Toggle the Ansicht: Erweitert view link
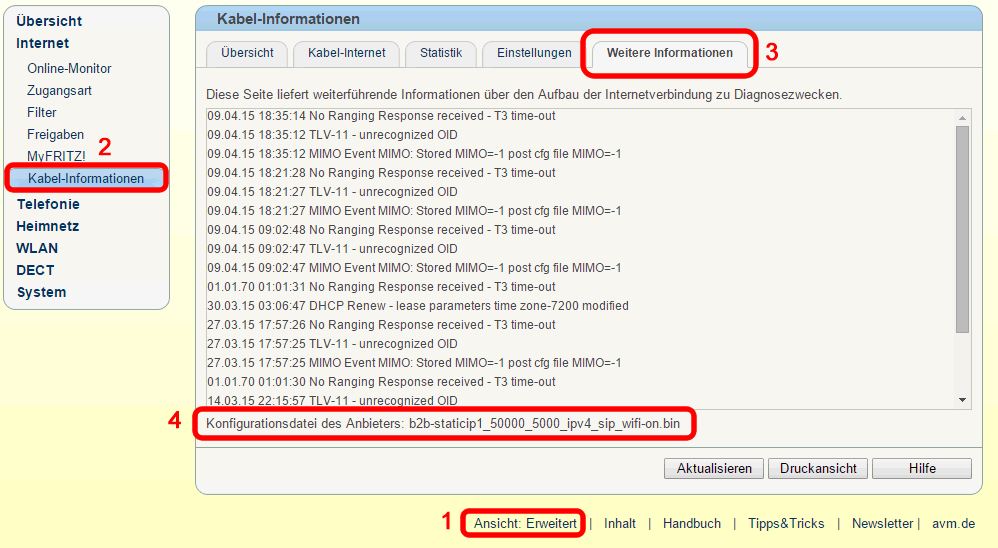This screenshot has height=548, width=998. [x=525, y=523]
